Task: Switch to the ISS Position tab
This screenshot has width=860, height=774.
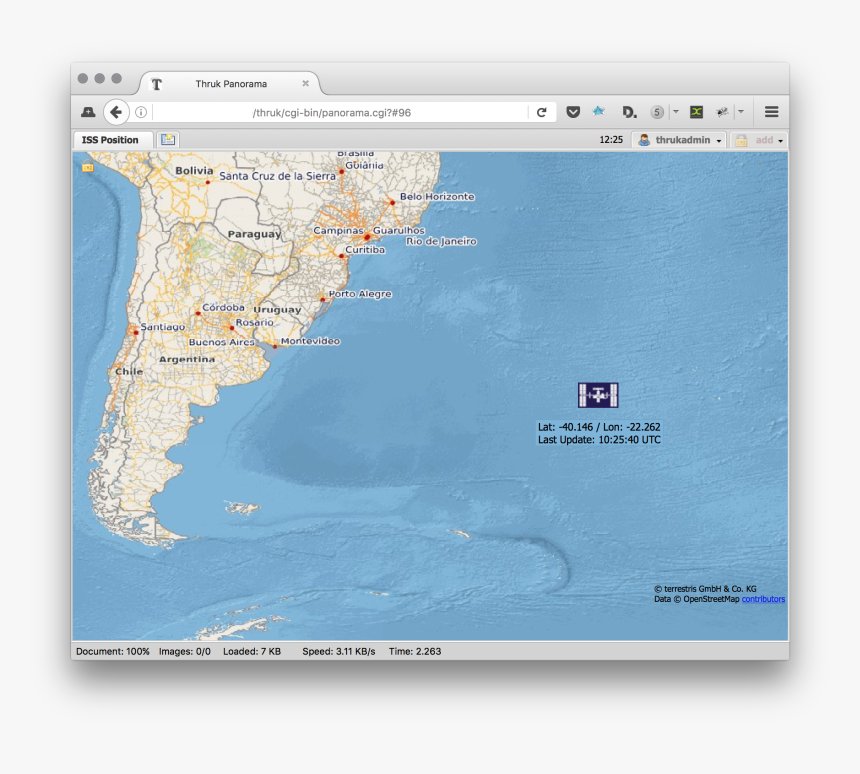Action: pyautogui.click(x=112, y=140)
